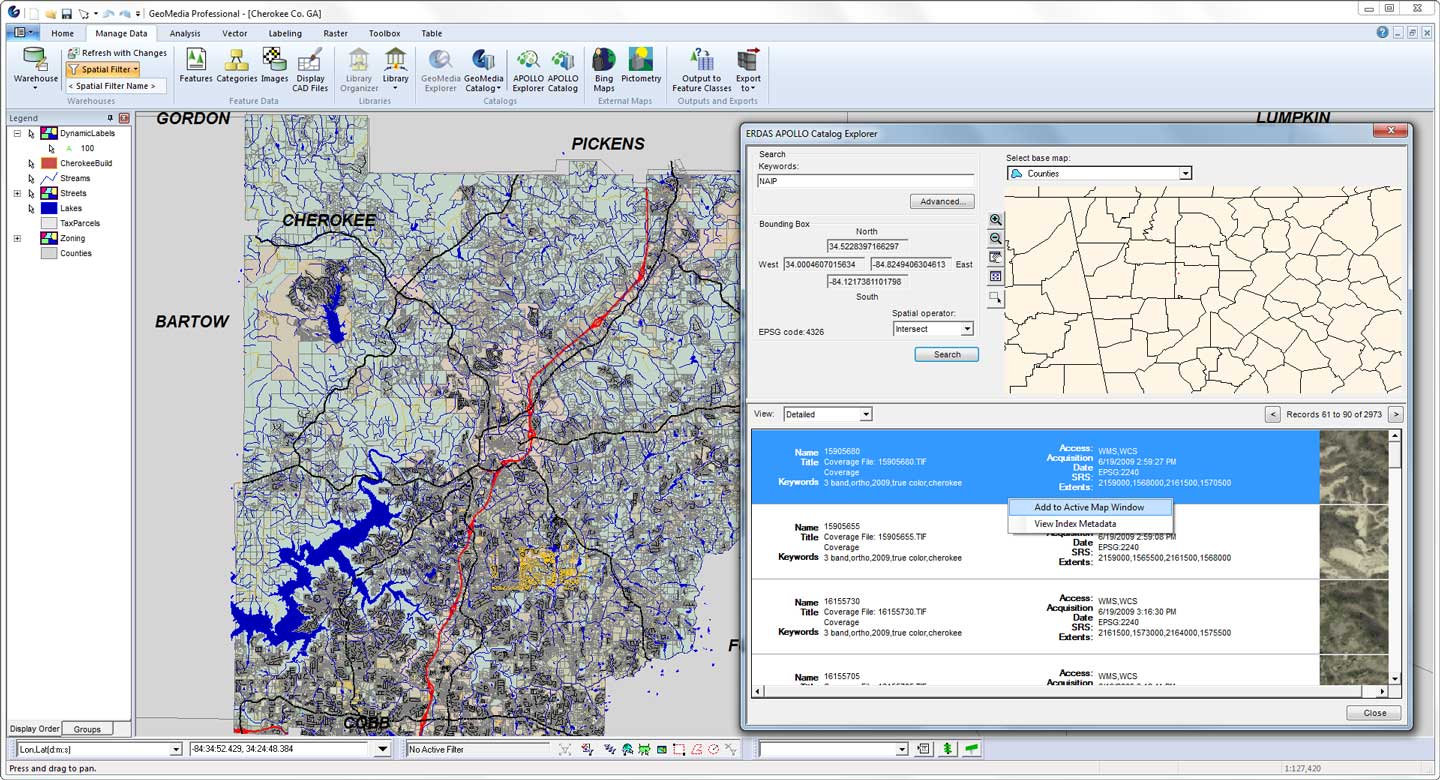Click the select-rectangle tool below base map tools
Viewport: 1440px width, 780px height.
pos(995,297)
